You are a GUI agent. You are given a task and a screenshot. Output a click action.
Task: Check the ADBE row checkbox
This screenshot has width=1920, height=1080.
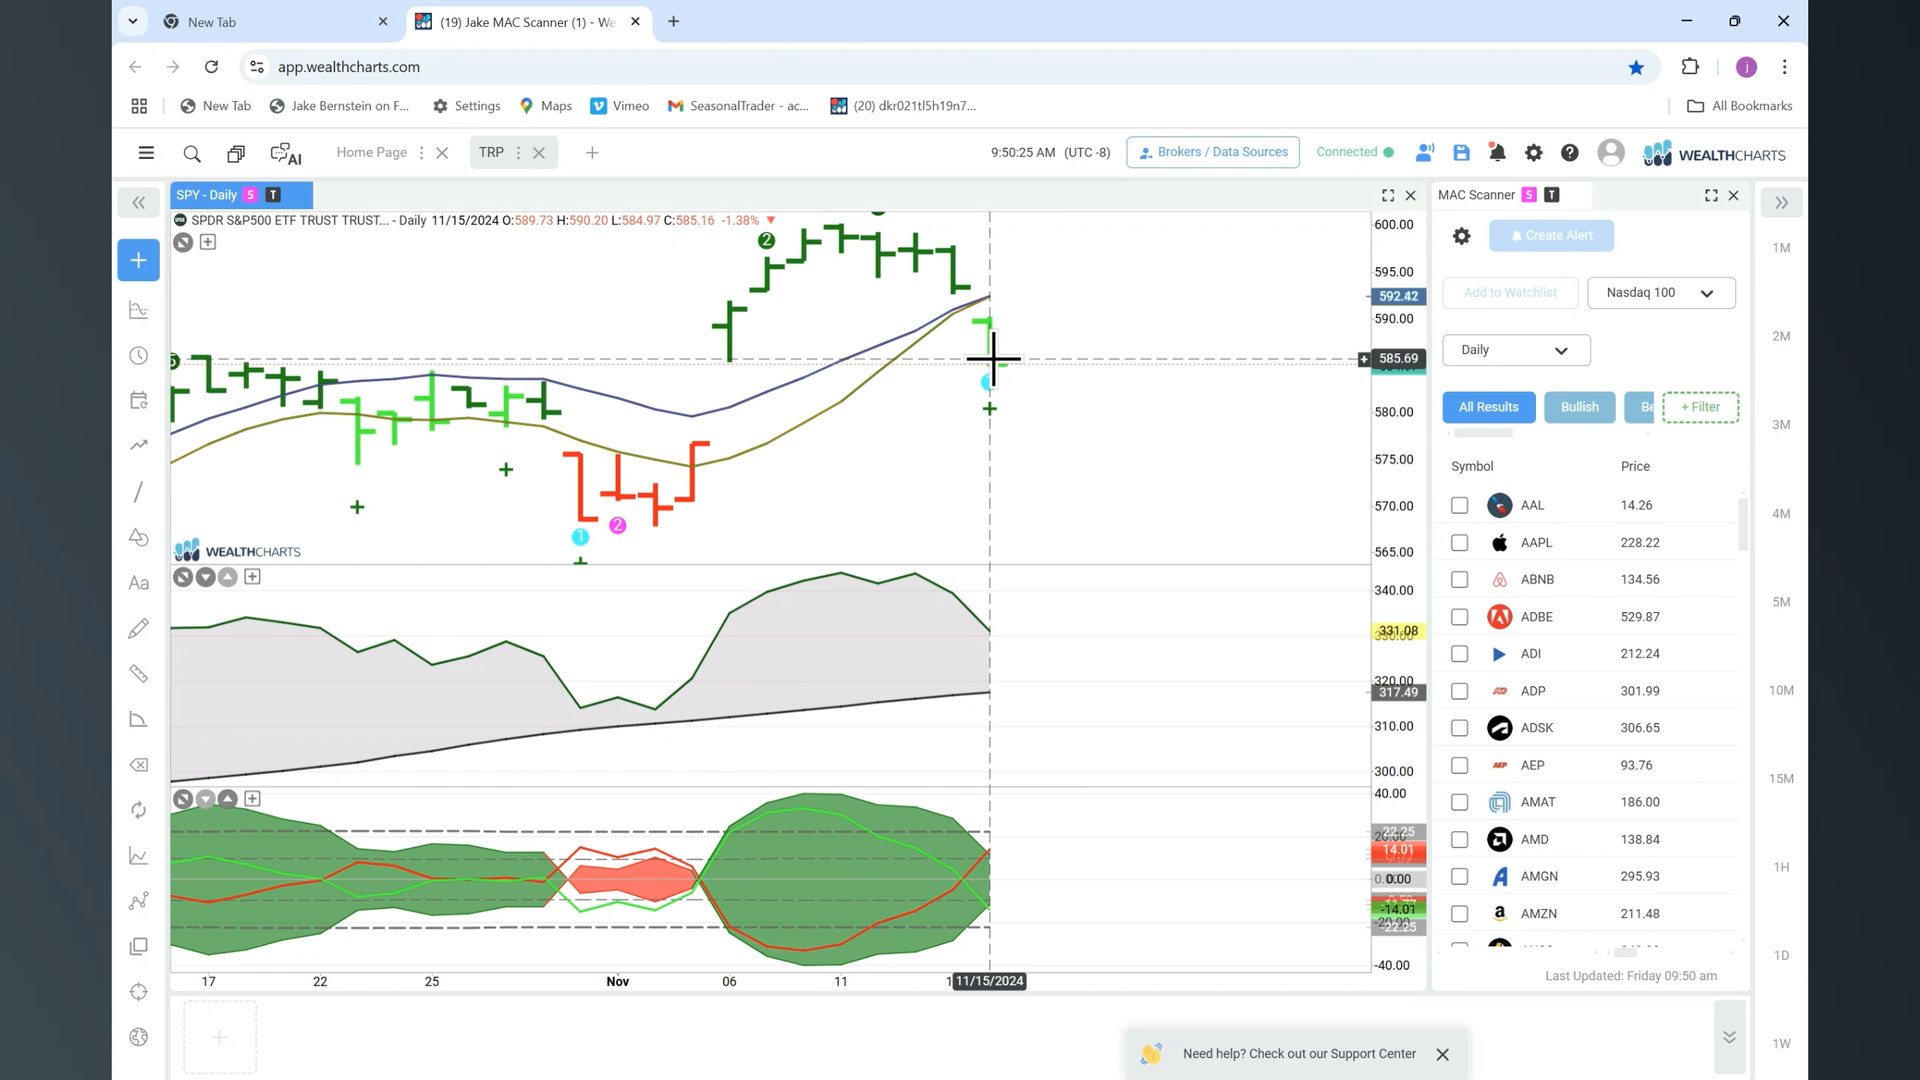[1460, 617]
